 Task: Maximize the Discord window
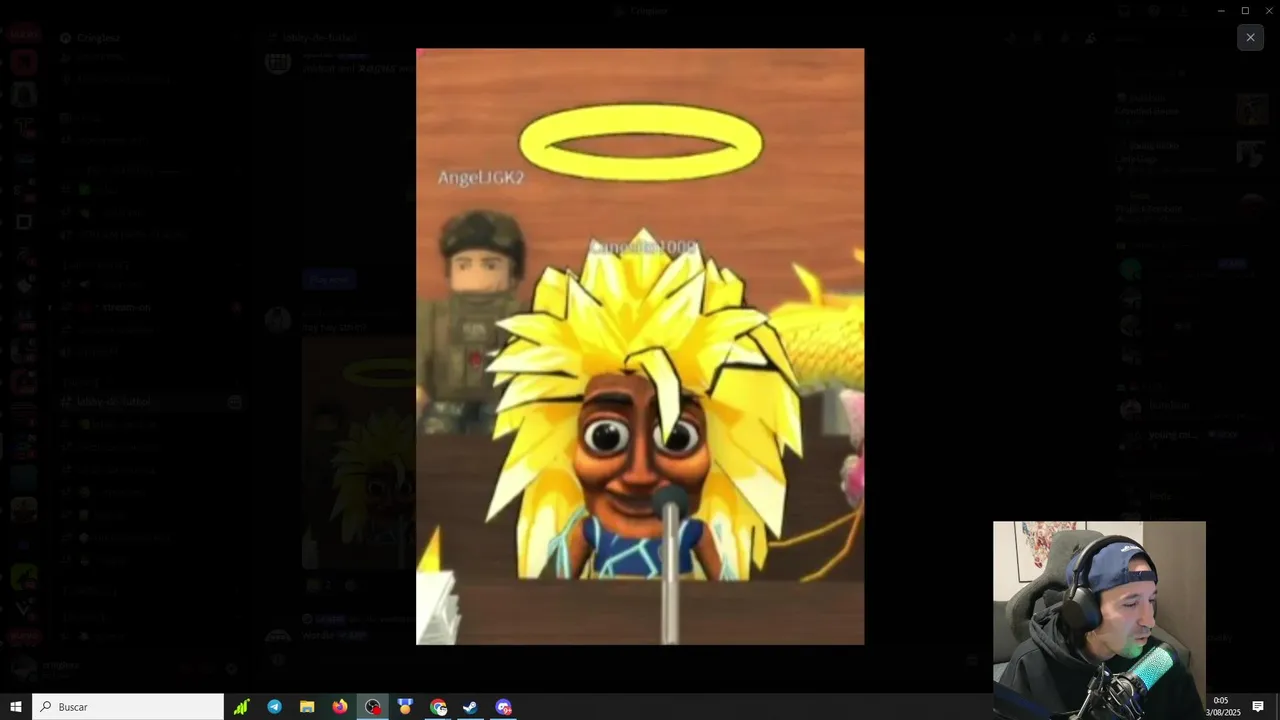coord(1245,10)
